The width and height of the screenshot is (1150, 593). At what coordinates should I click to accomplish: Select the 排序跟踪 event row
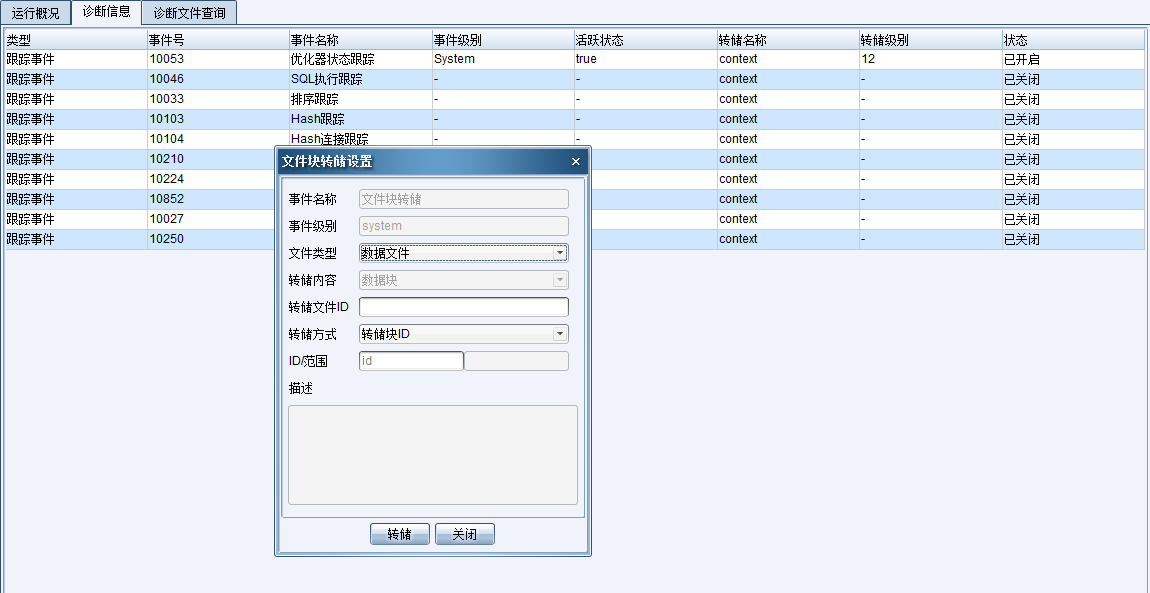(150, 99)
